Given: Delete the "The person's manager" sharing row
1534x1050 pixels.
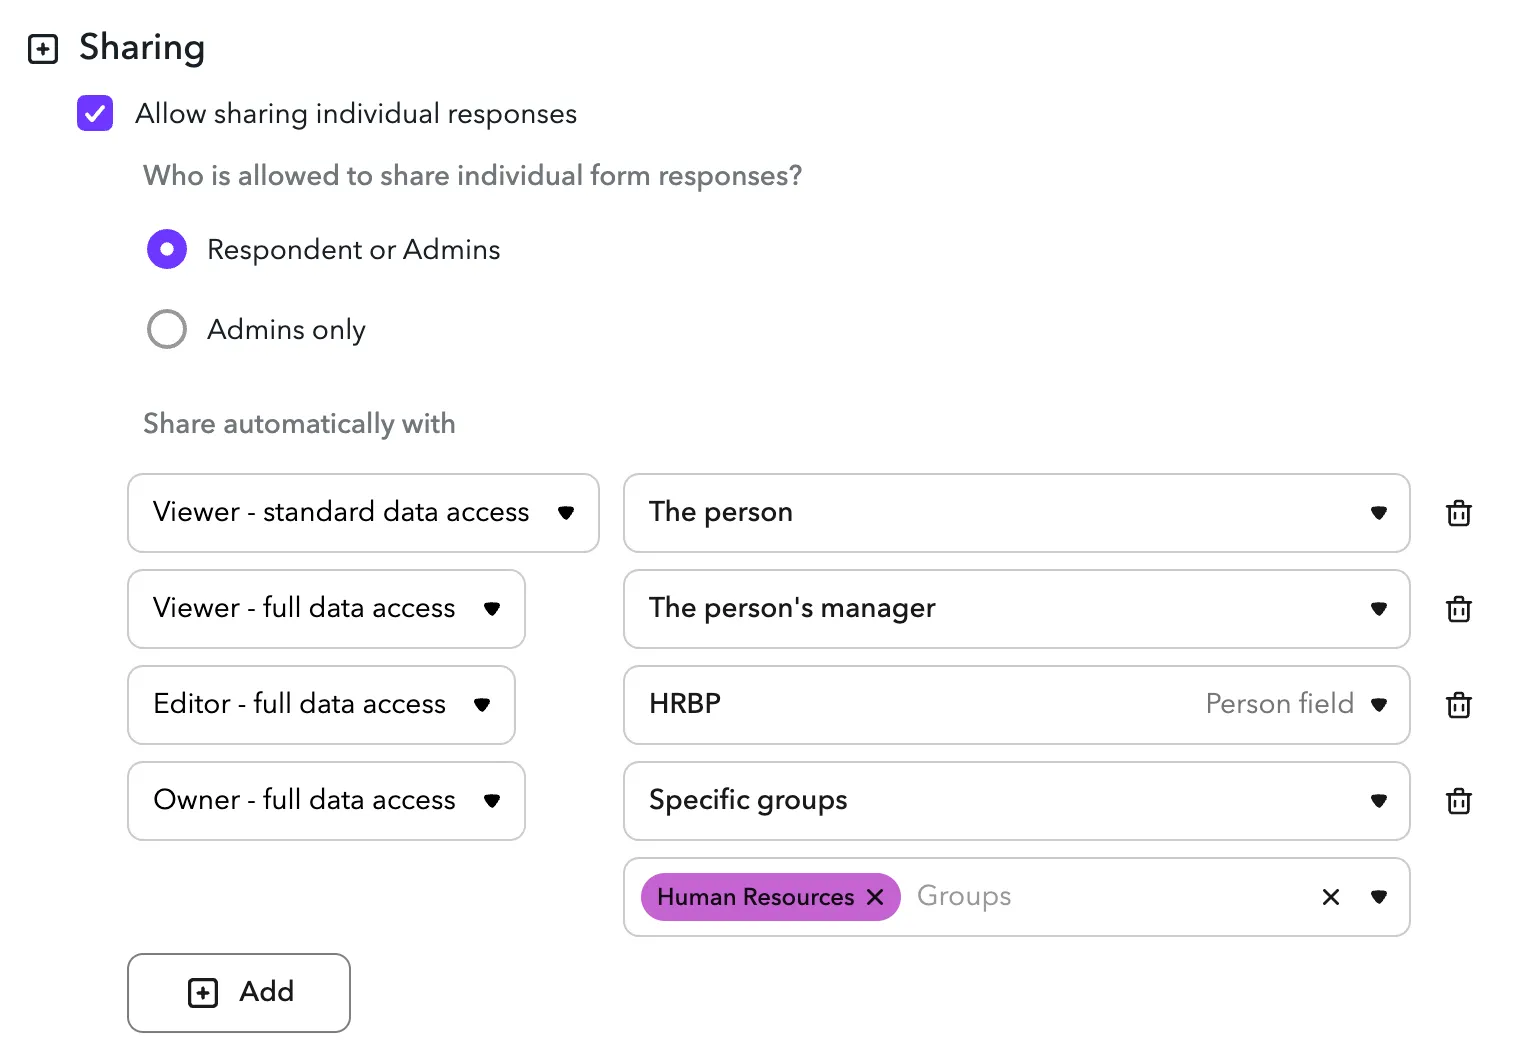Looking at the screenshot, I should click(1459, 609).
